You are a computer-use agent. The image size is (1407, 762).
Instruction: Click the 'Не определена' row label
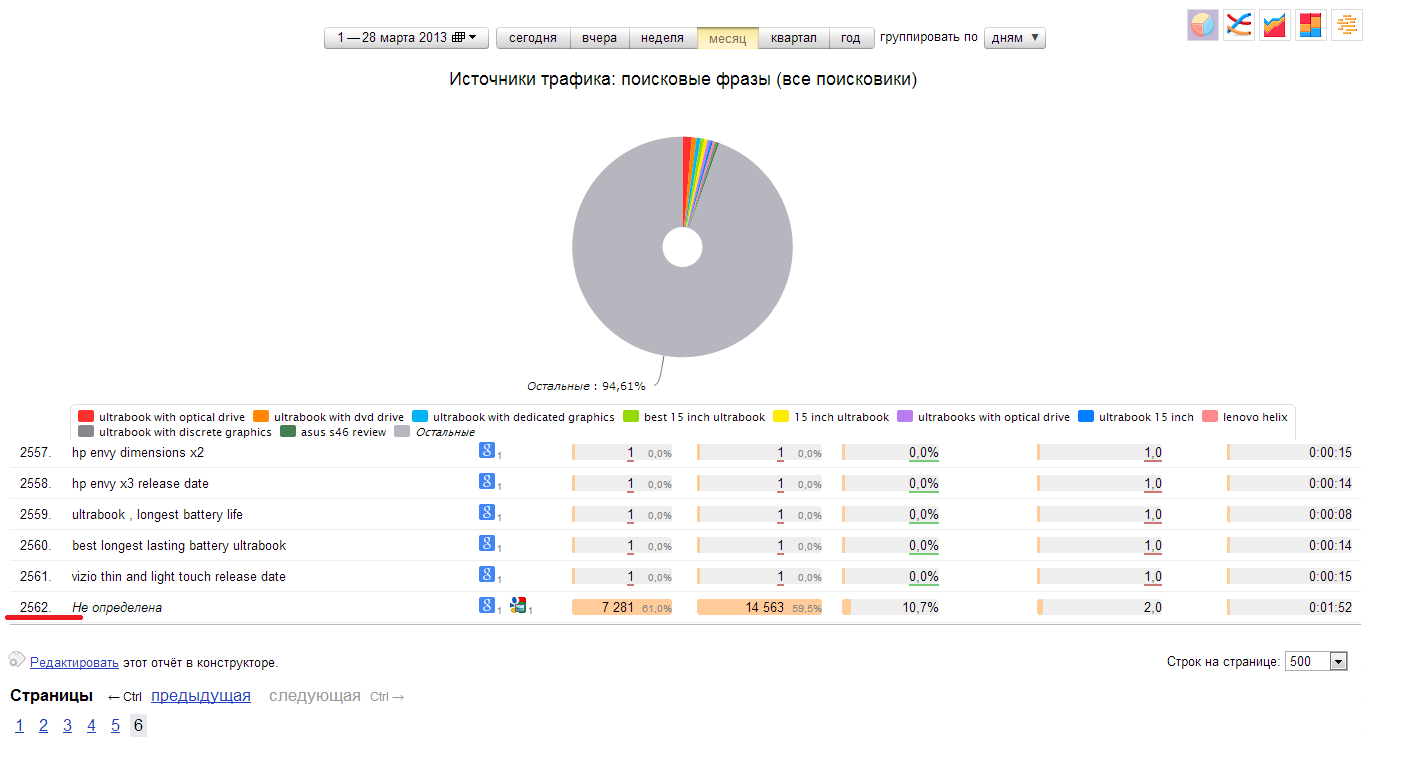117,607
